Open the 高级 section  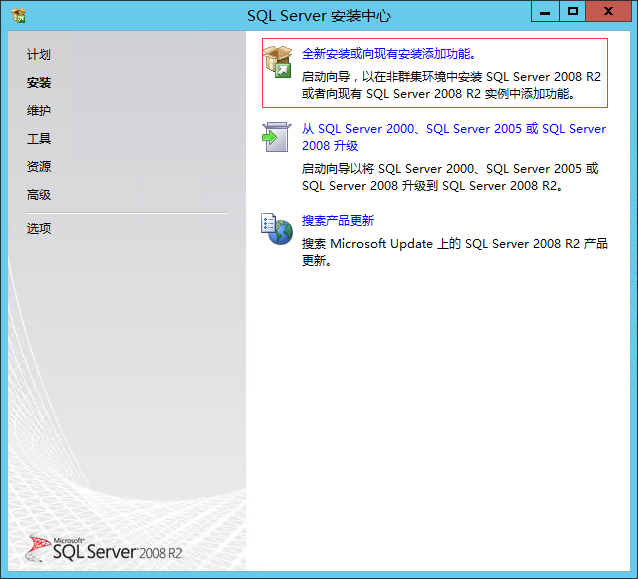(39, 195)
